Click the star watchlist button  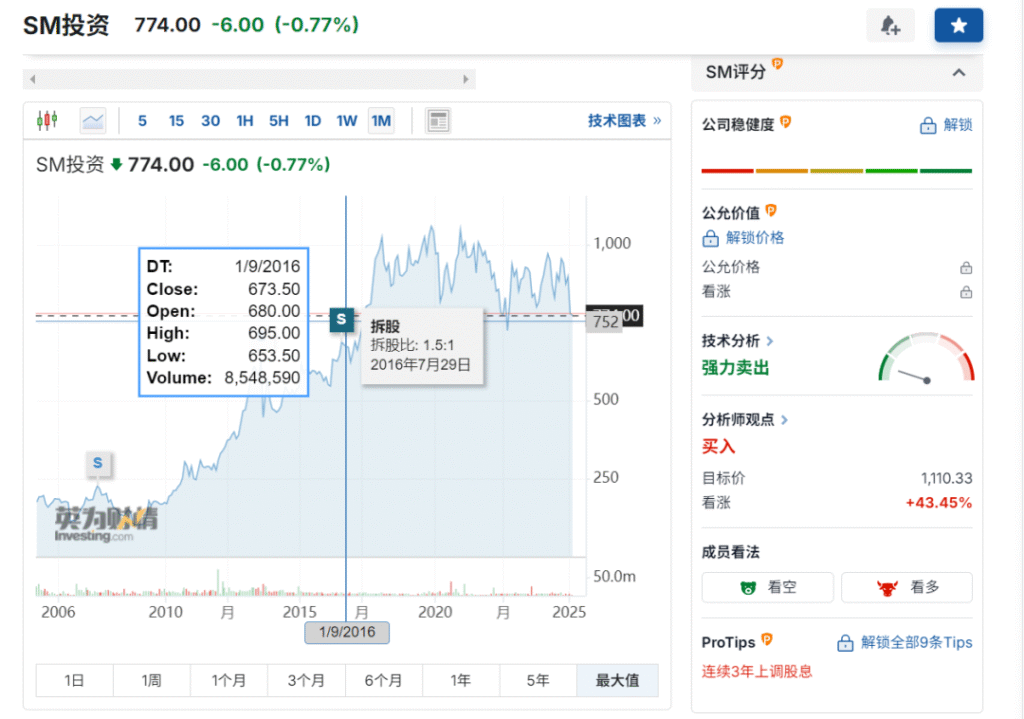(x=958, y=26)
